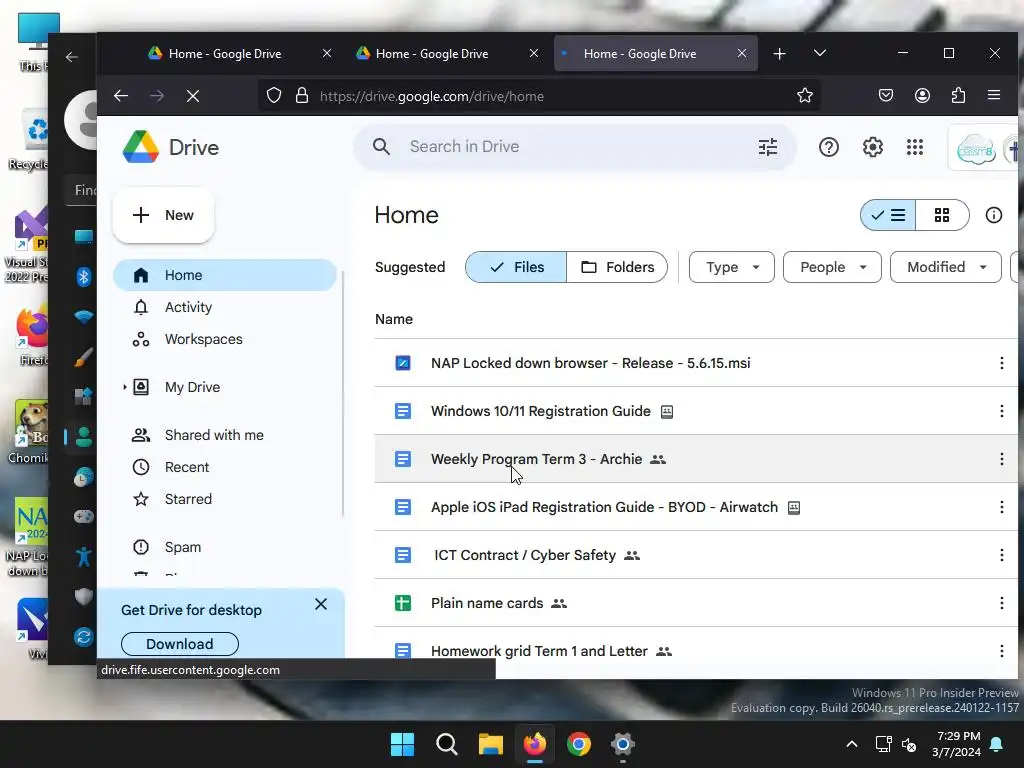Open the search options filter icon

pos(768,147)
